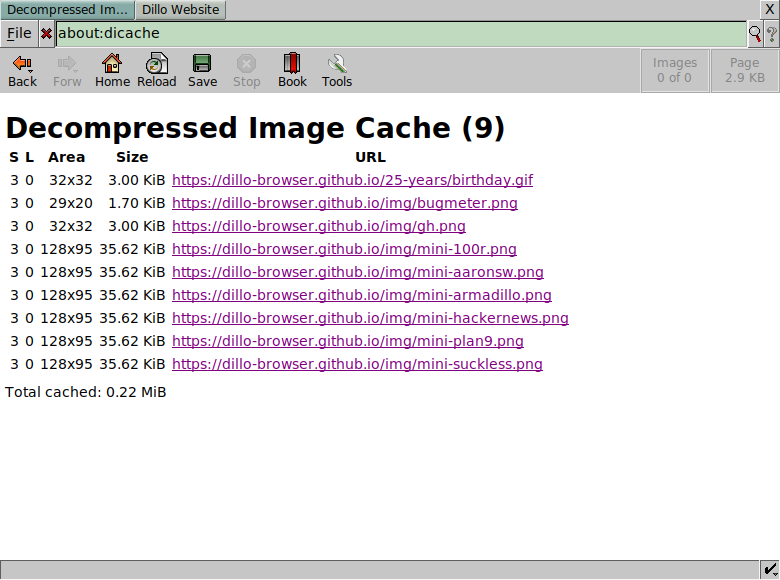Open the File menu
The width and height of the screenshot is (780, 580).
19,33
